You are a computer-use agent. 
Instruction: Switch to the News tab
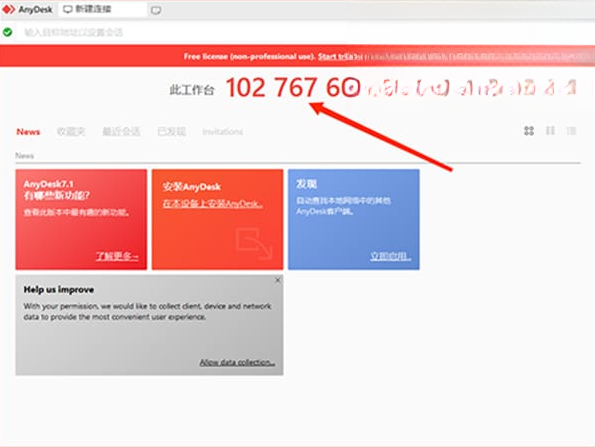(28, 132)
